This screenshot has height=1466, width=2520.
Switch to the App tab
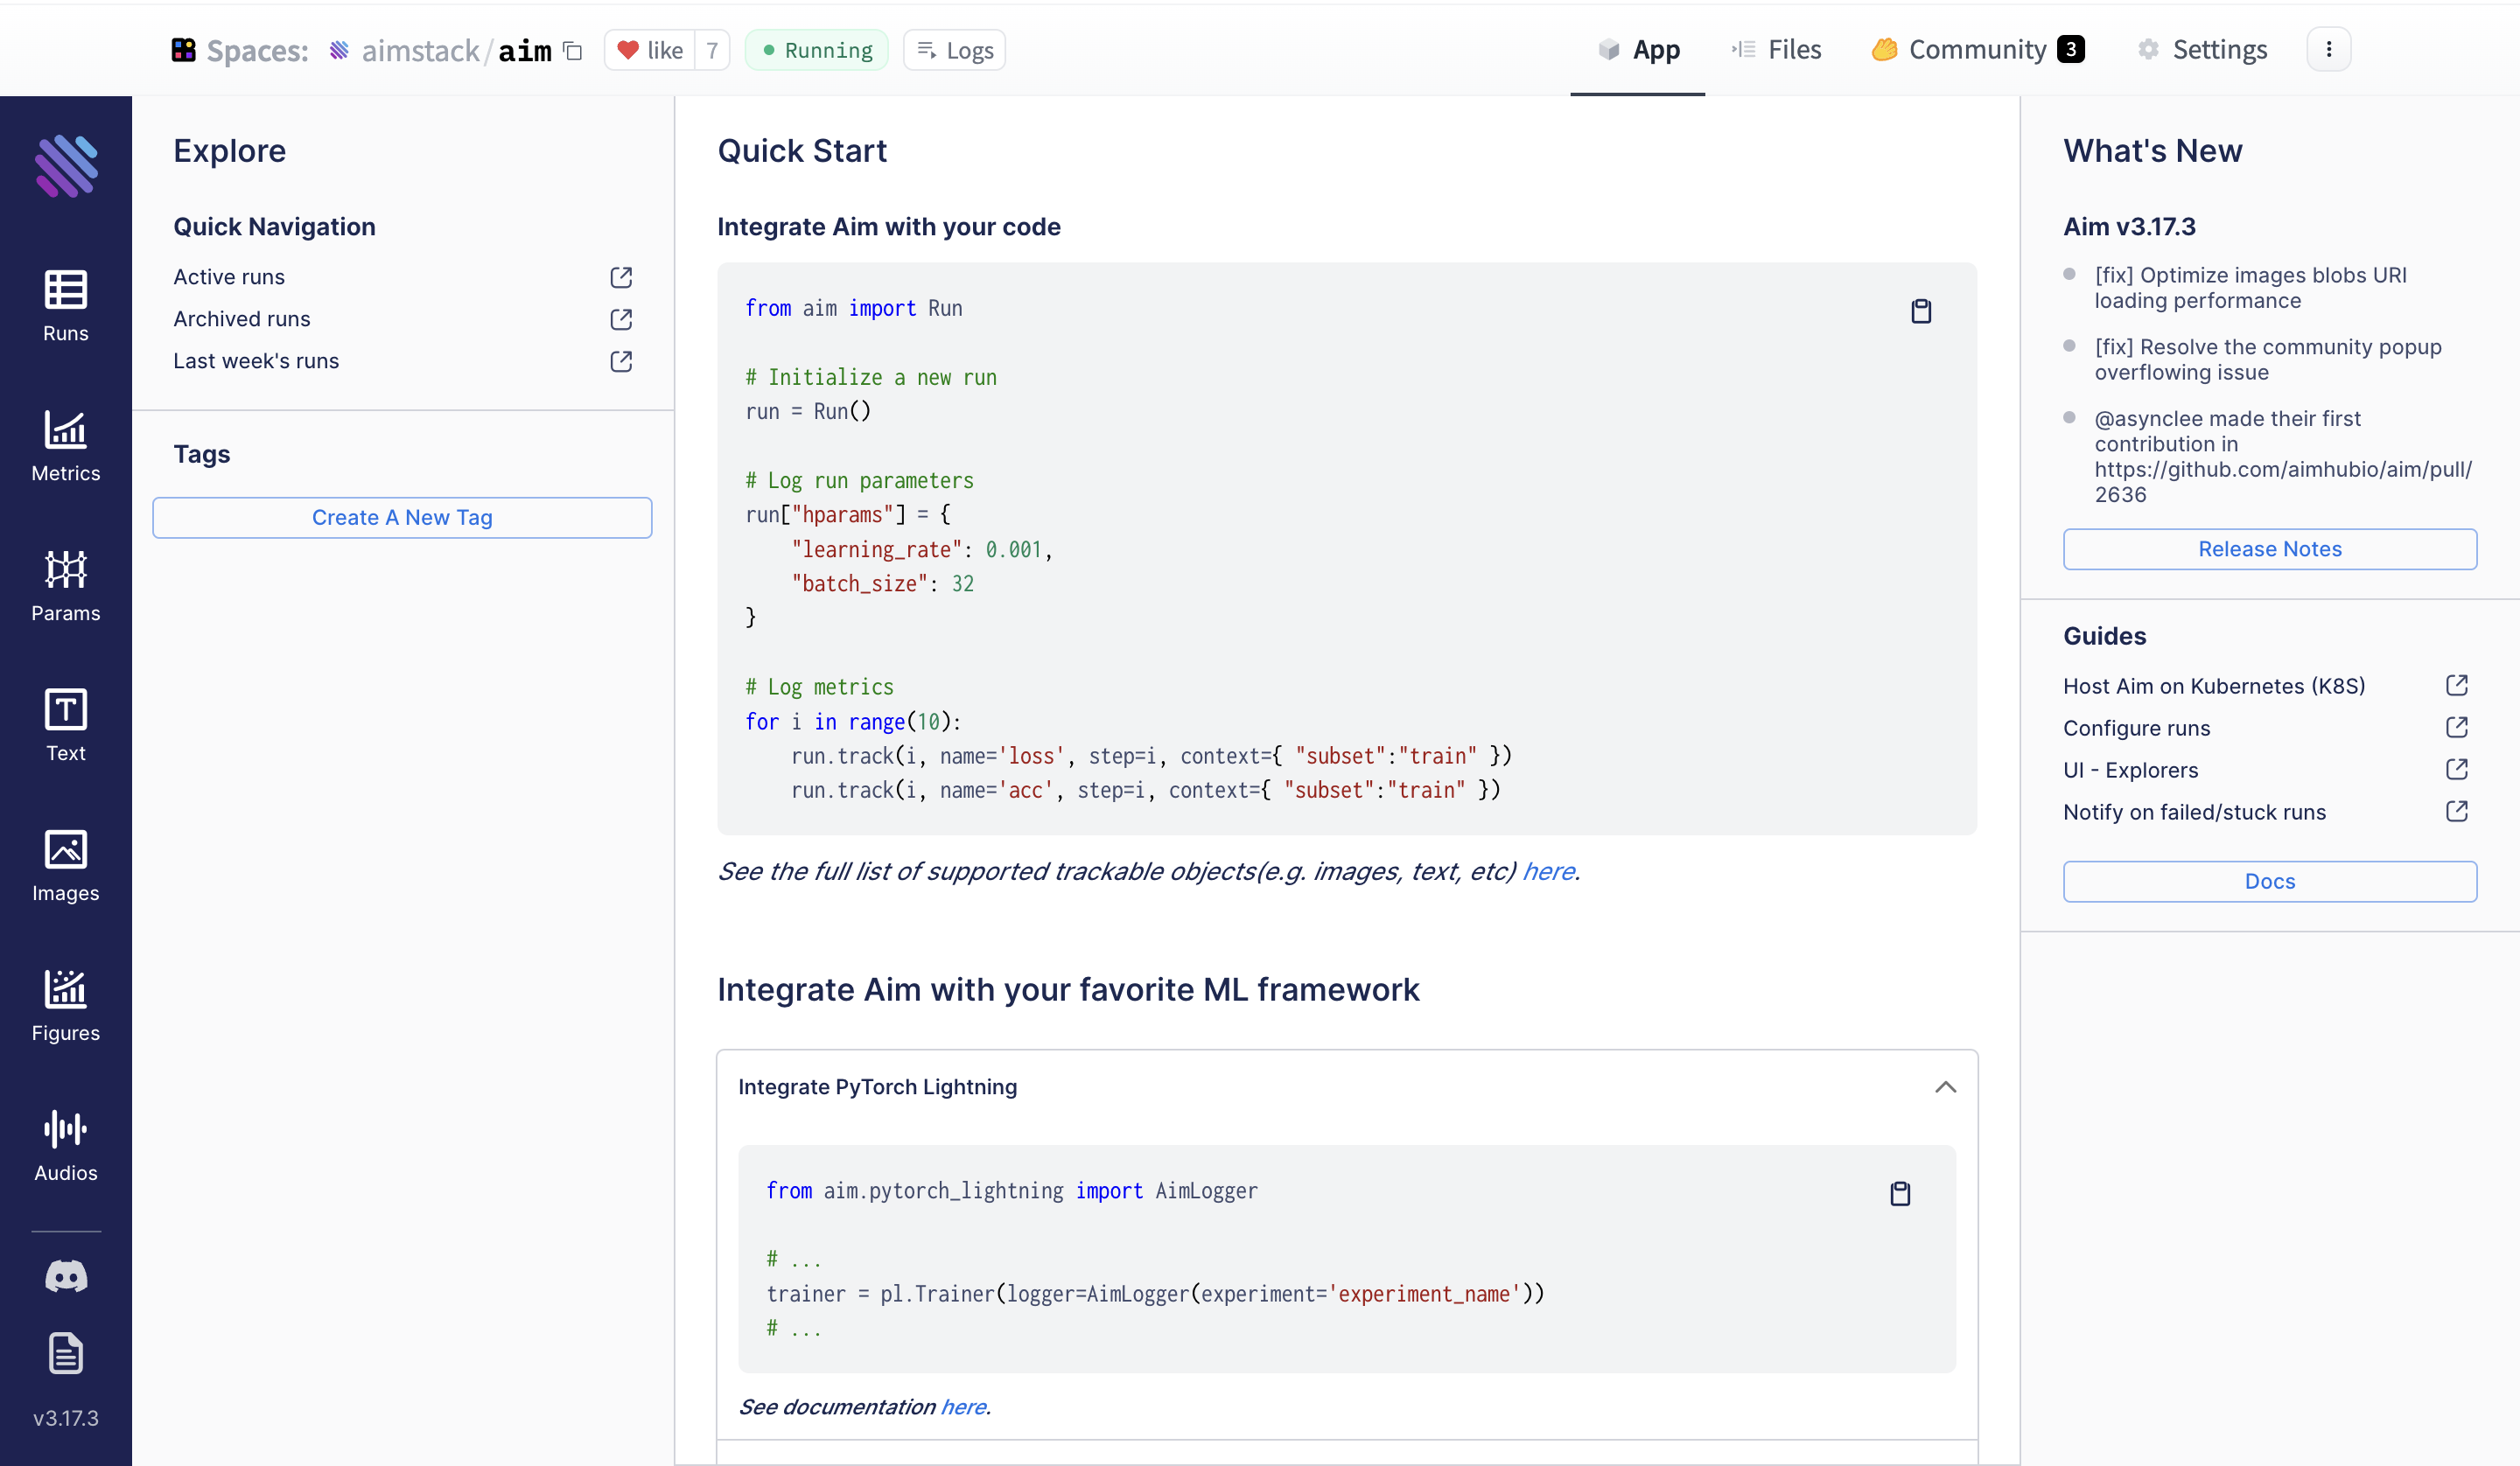click(x=1638, y=50)
